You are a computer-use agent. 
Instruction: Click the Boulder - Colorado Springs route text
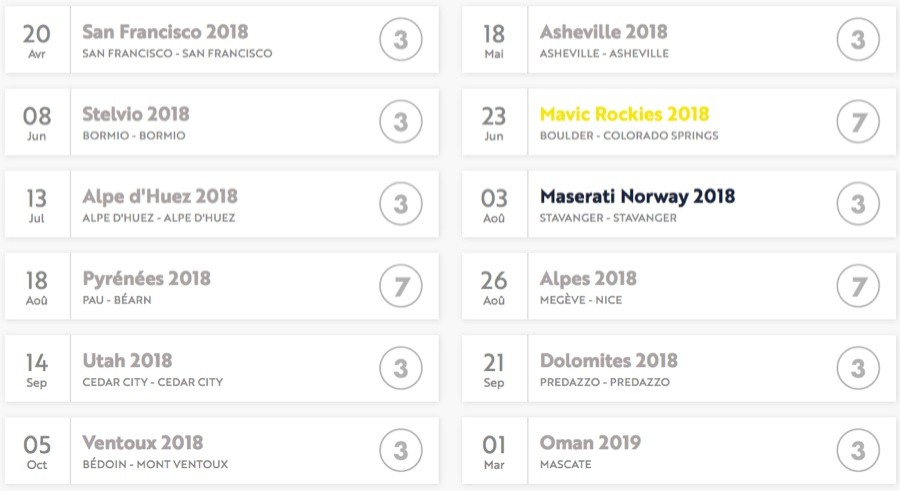[x=629, y=136]
